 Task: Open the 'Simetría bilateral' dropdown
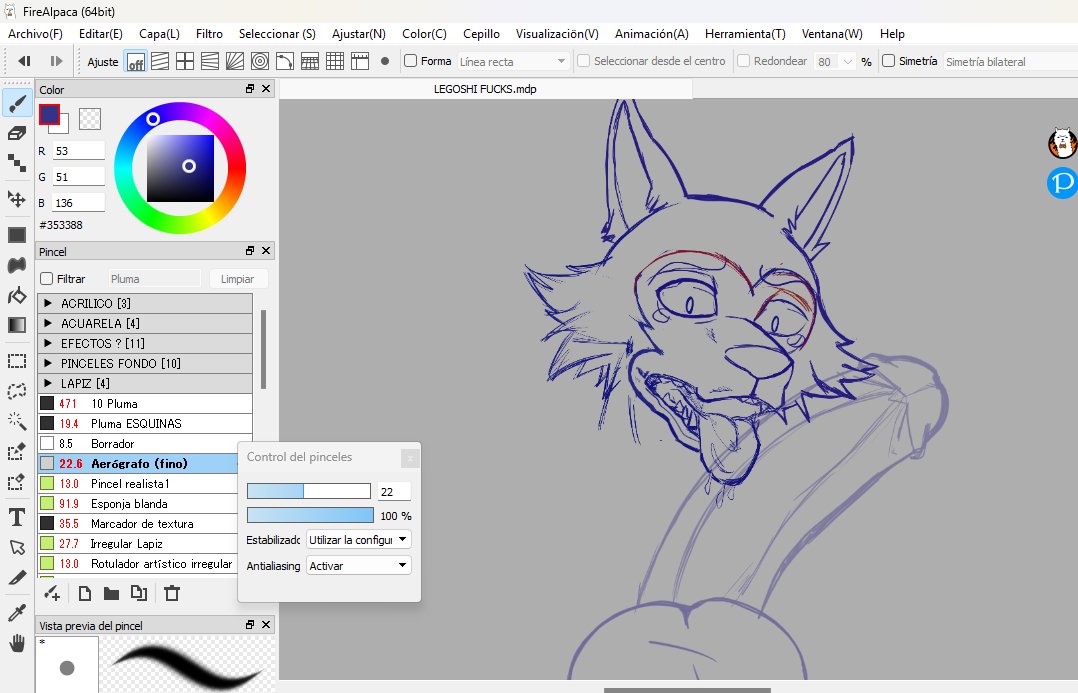pos(1011,62)
